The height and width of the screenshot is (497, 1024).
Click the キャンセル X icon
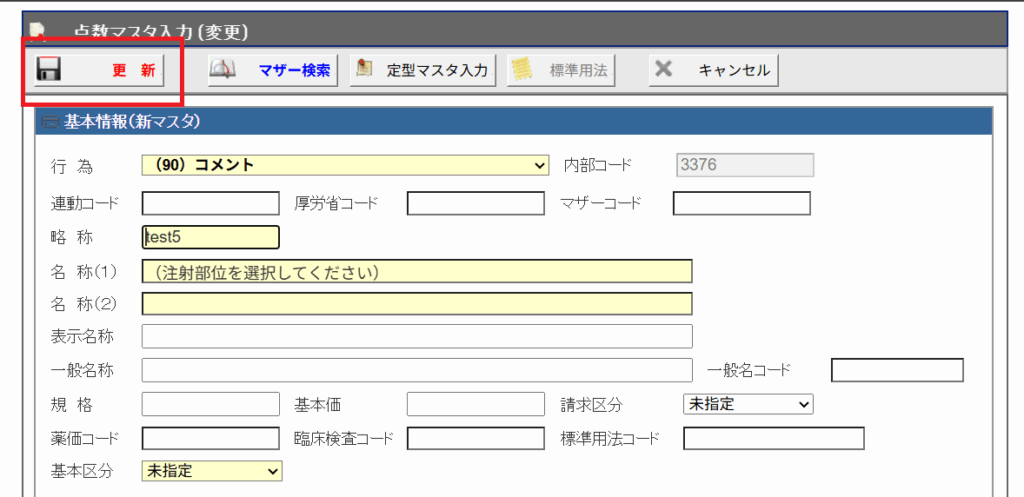[x=663, y=70]
